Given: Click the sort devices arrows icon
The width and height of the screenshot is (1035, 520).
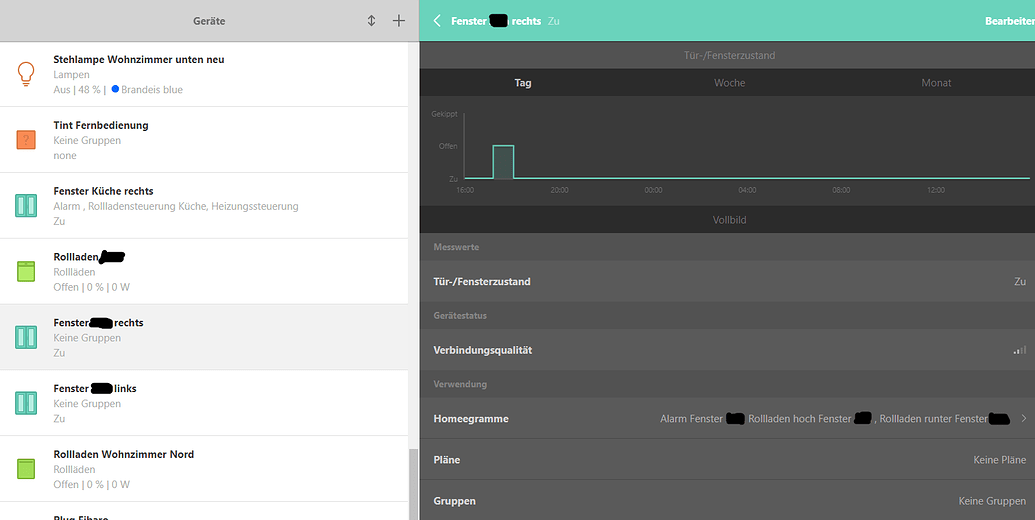Looking at the screenshot, I should coord(372,21).
